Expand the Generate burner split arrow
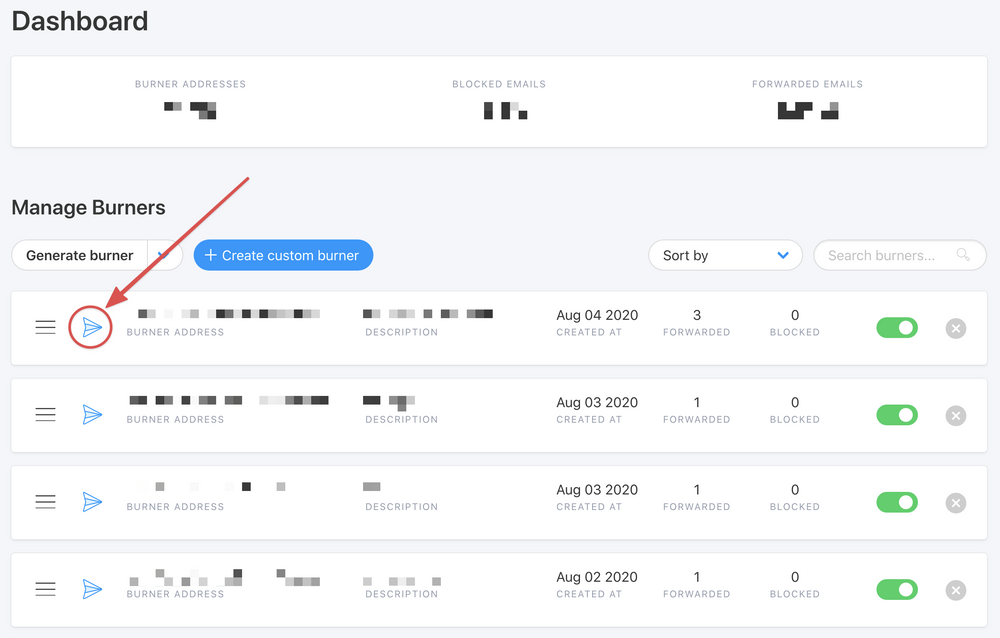The height and width of the screenshot is (638, 1000). click(x=164, y=255)
